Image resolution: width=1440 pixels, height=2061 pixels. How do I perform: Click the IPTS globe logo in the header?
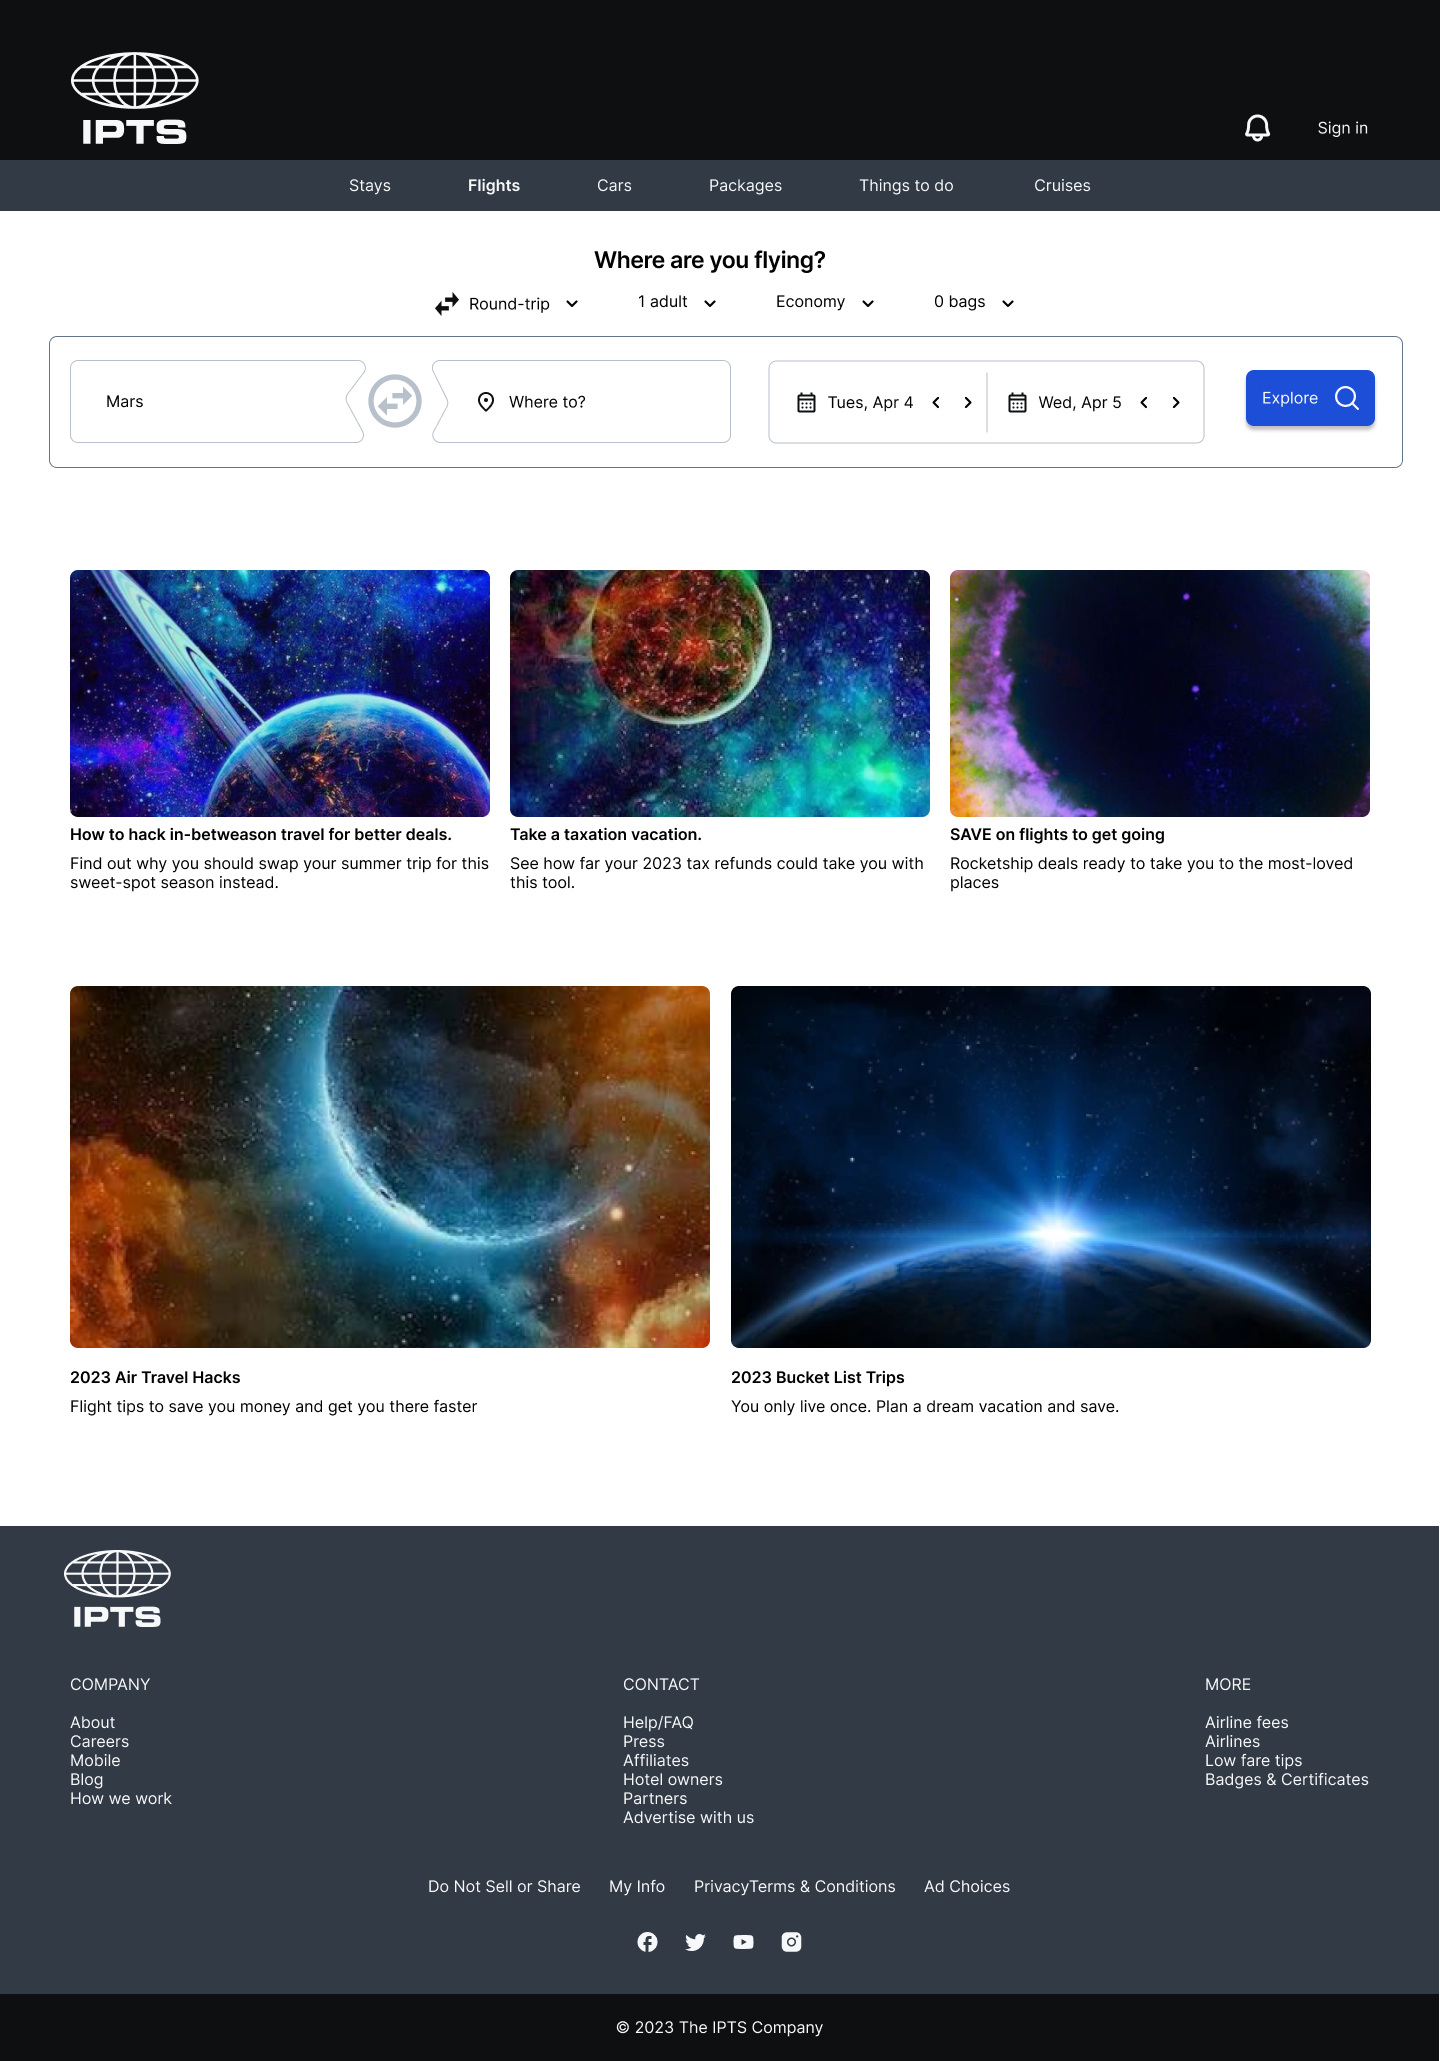[135, 99]
